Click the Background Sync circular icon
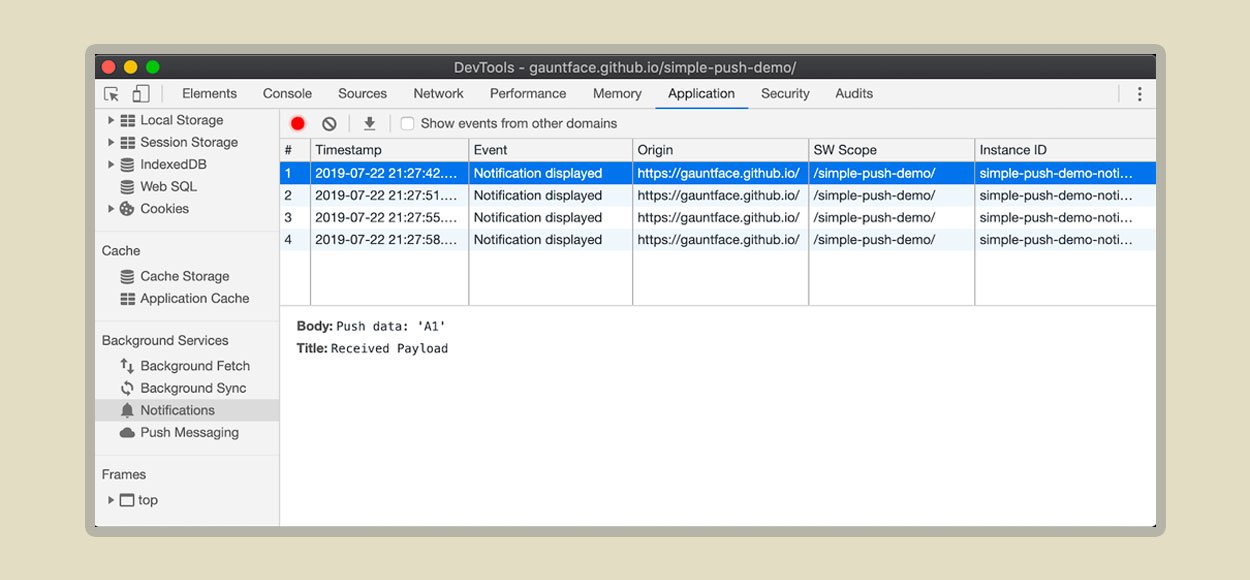This screenshot has height=580, width=1250. click(128, 388)
